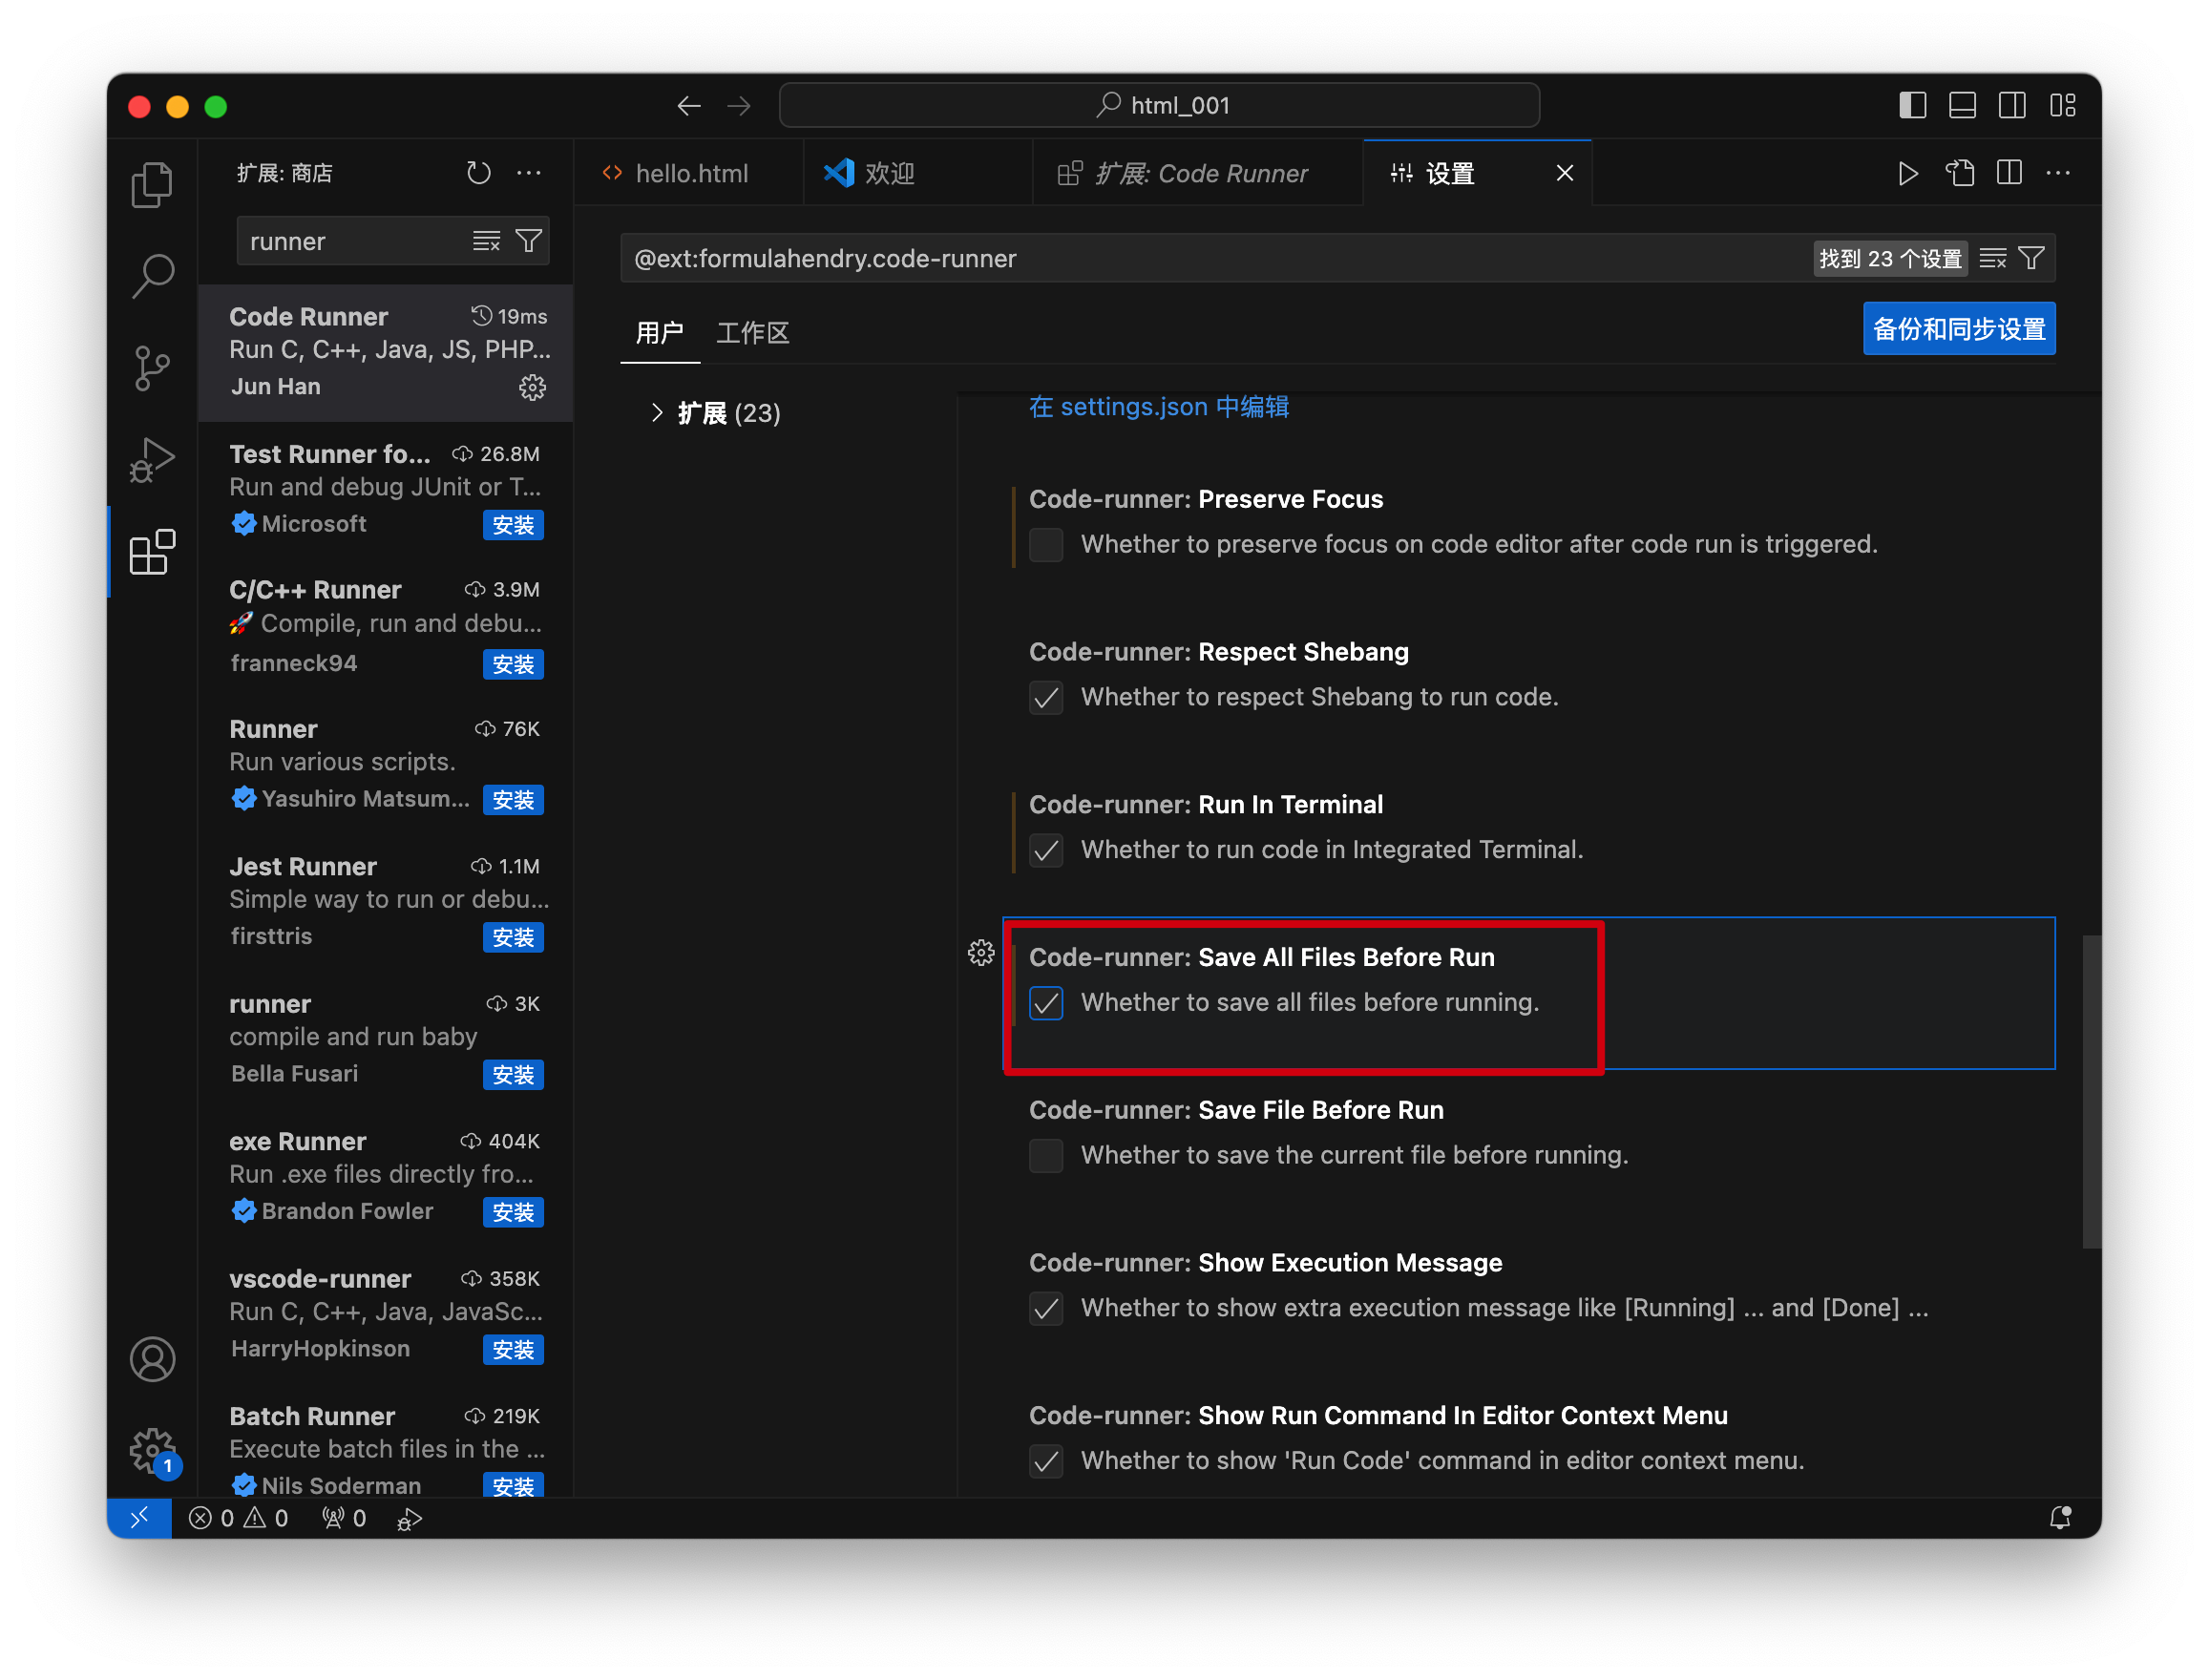Toggle primary side bar layout icon
This screenshot has width=2209, height=1680.
tap(1912, 106)
